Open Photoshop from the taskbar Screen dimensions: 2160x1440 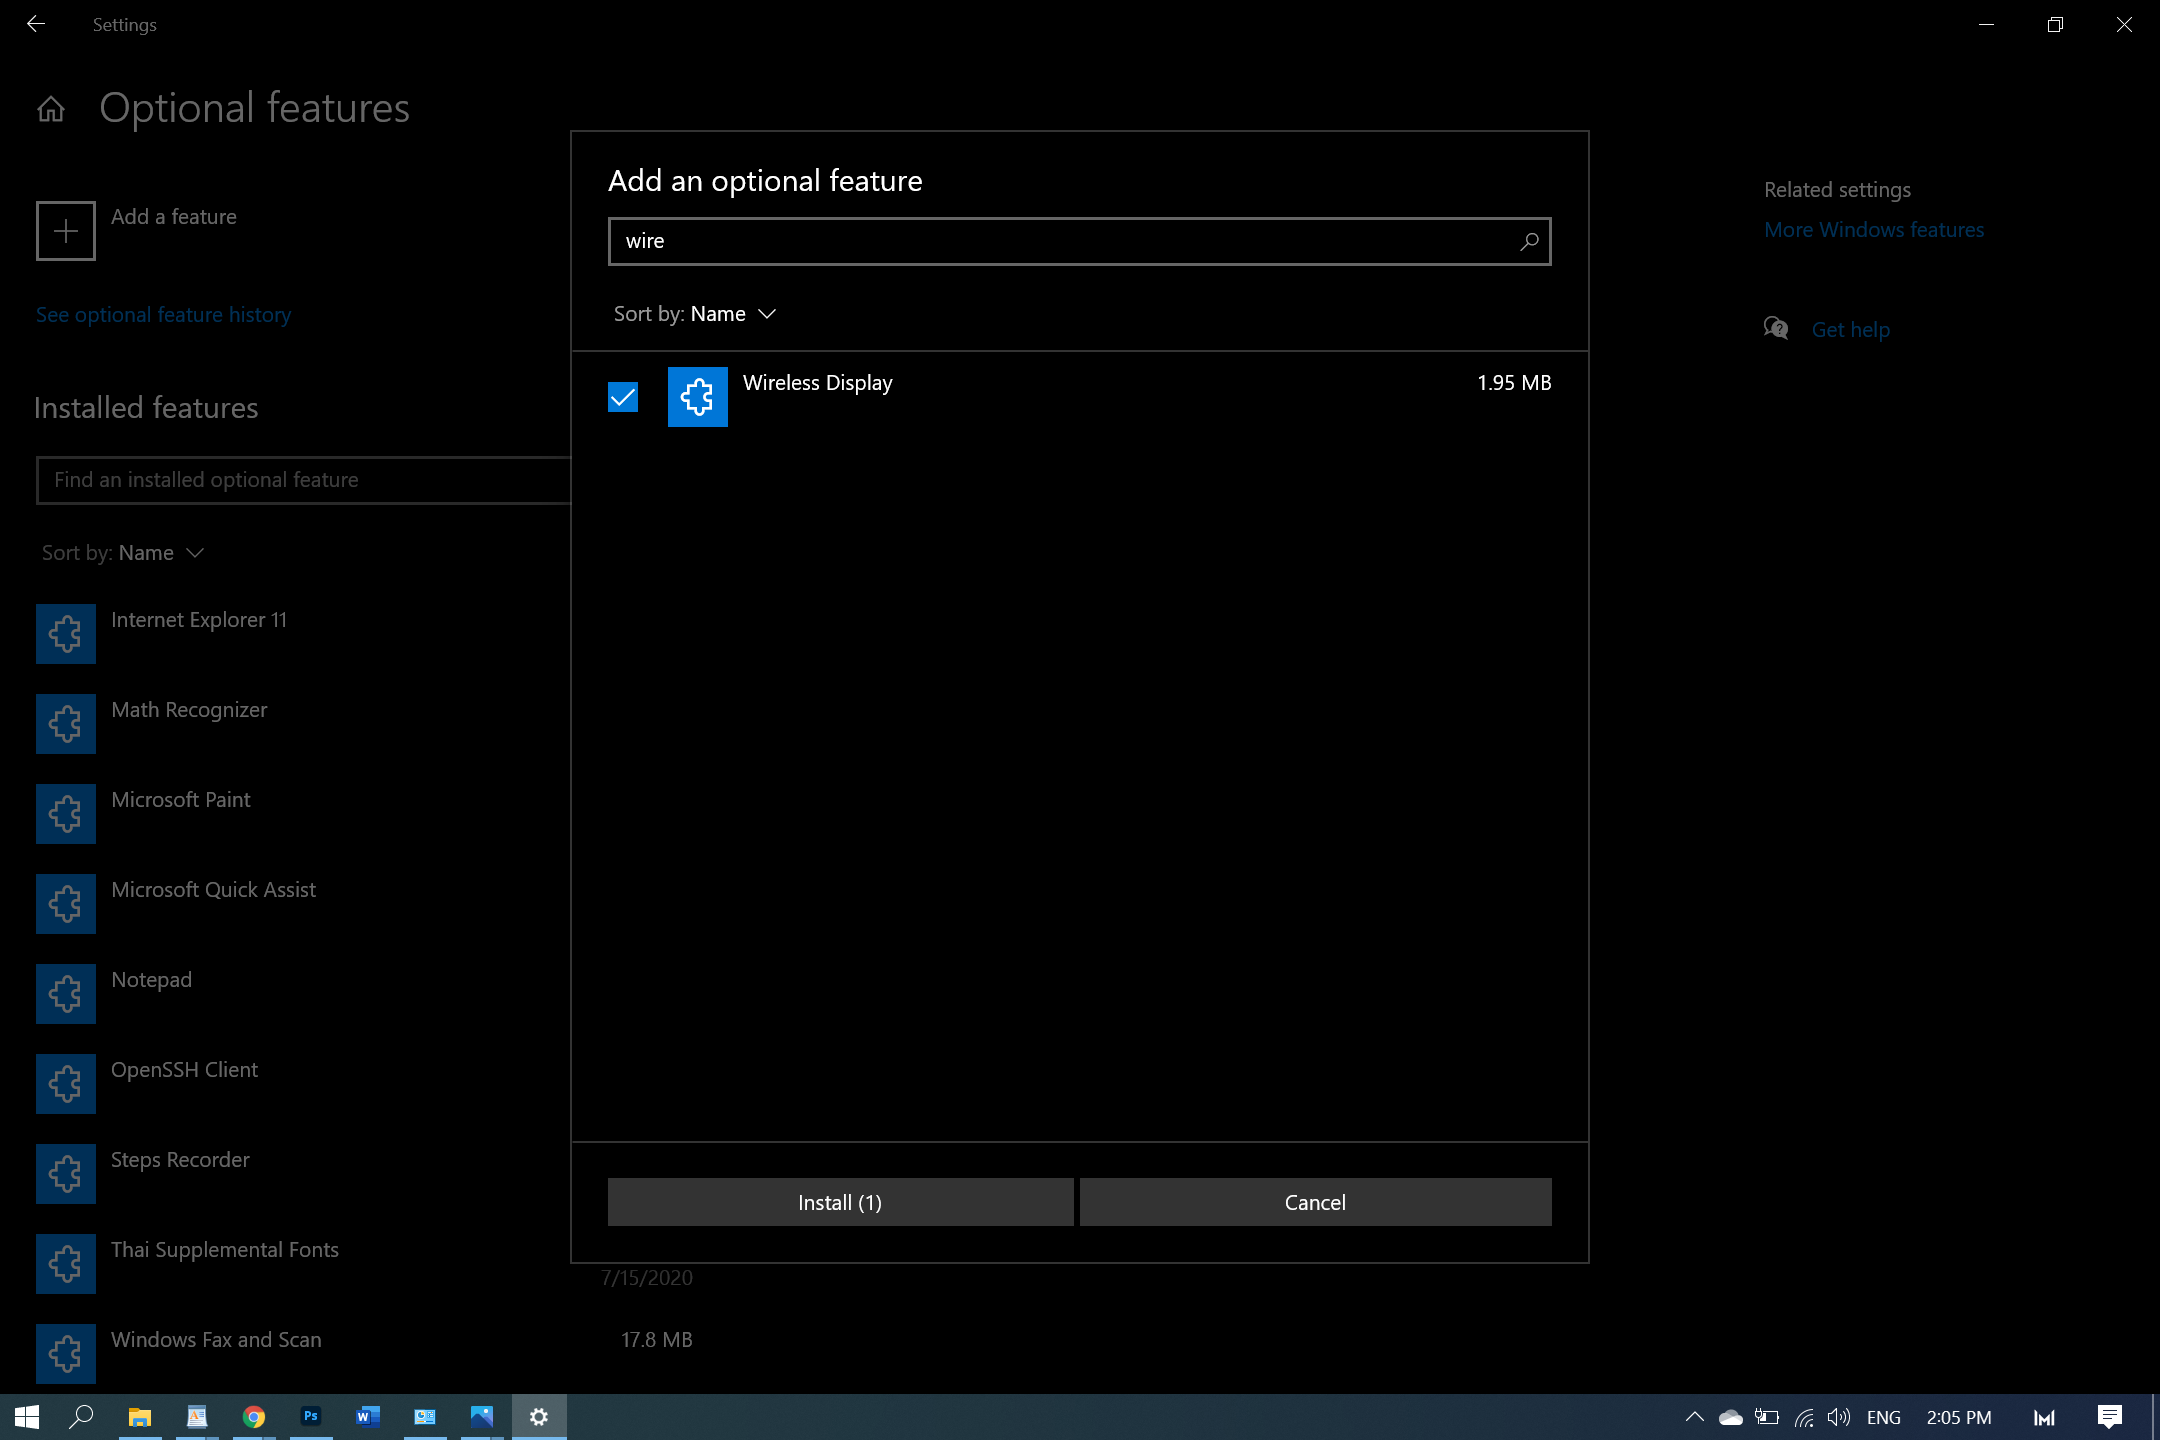pyautogui.click(x=311, y=1417)
